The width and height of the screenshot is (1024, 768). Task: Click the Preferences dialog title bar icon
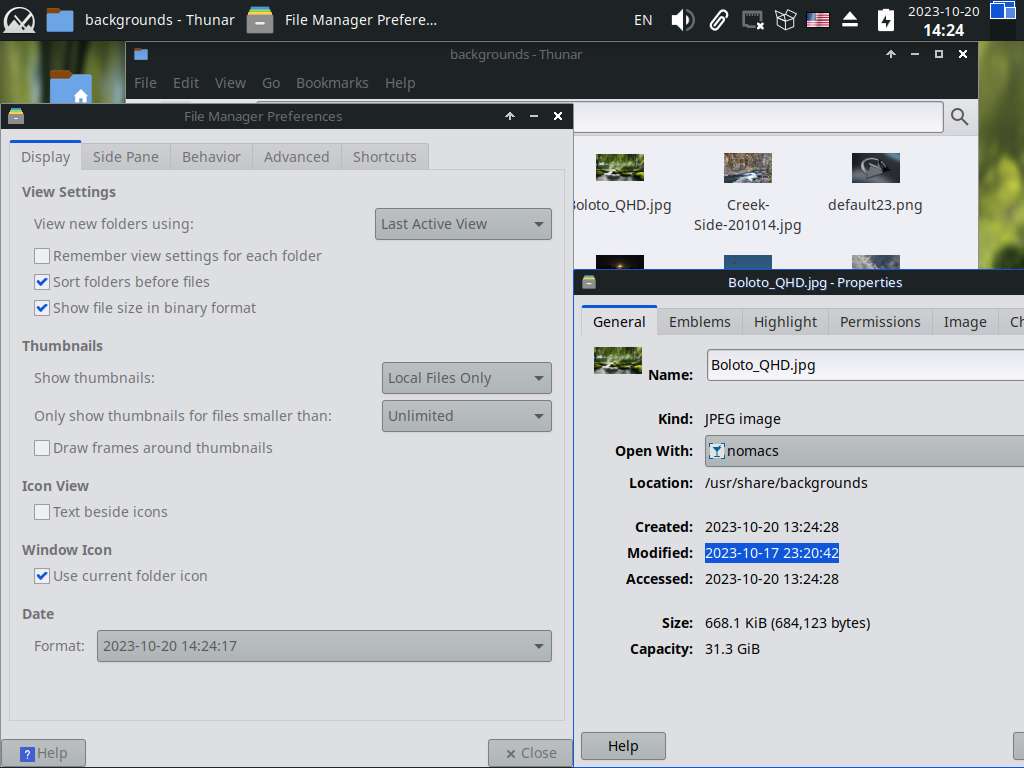click(16, 116)
